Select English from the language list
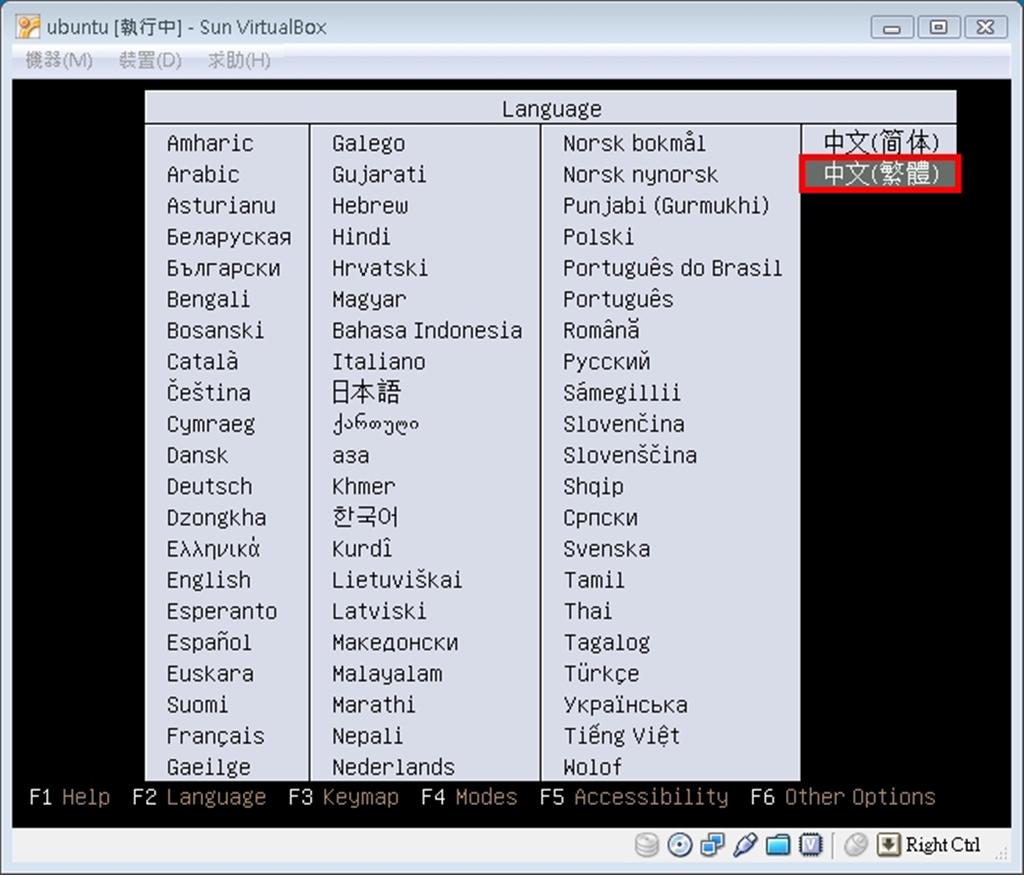The image size is (1024, 875). point(208,580)
